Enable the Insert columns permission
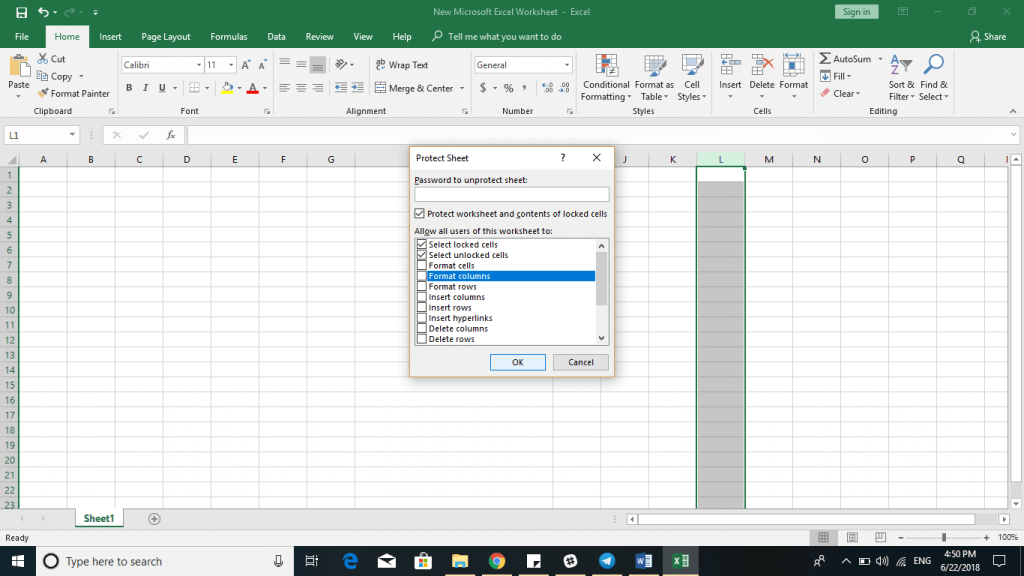The image size is (1024, 576). click(x=421, y=297)
